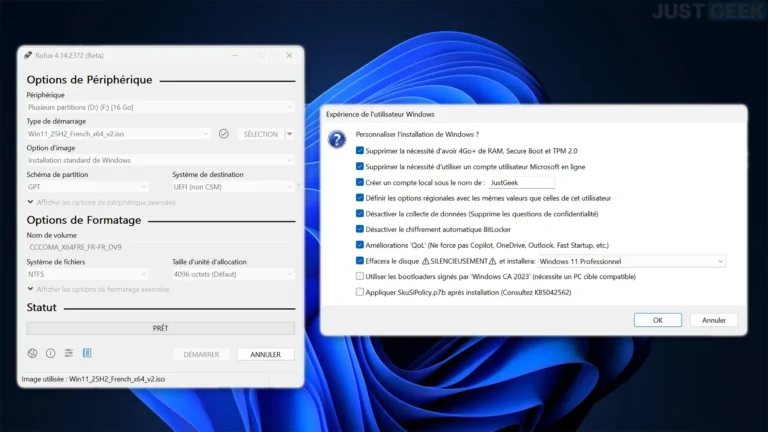Click the 'Options de Périphérique' heading
The image size is (768, 432).
tap(89, 80)
